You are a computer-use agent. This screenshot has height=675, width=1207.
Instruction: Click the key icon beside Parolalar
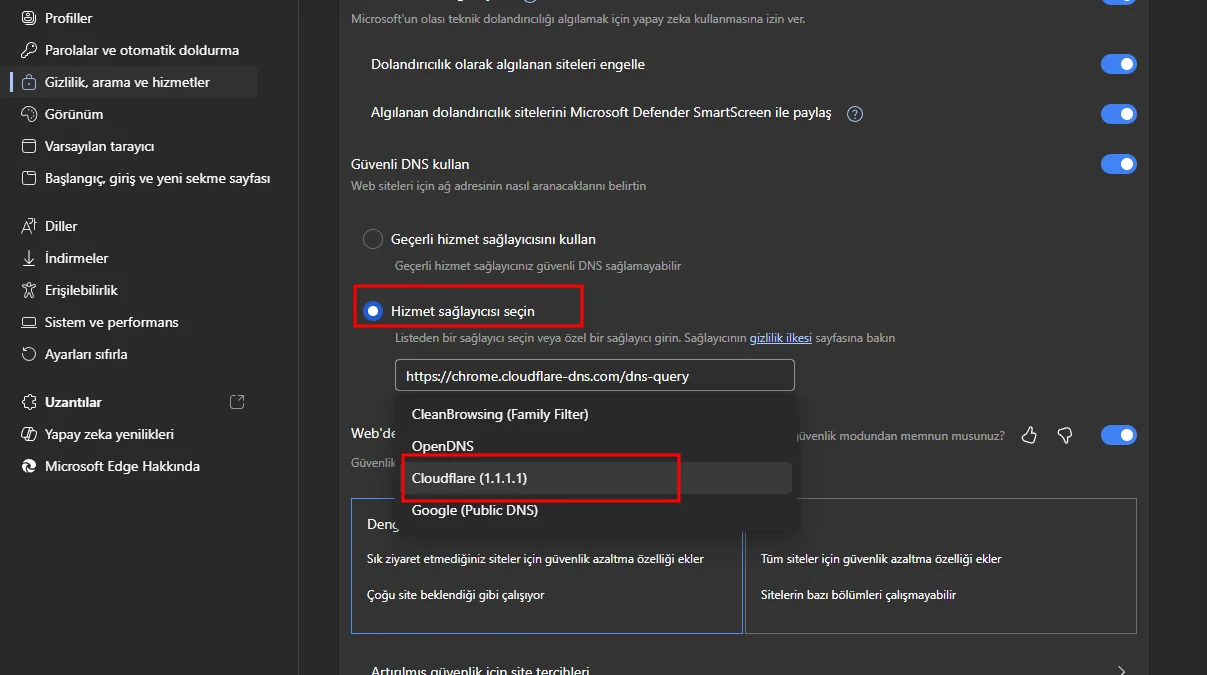[x=28, y=50]
